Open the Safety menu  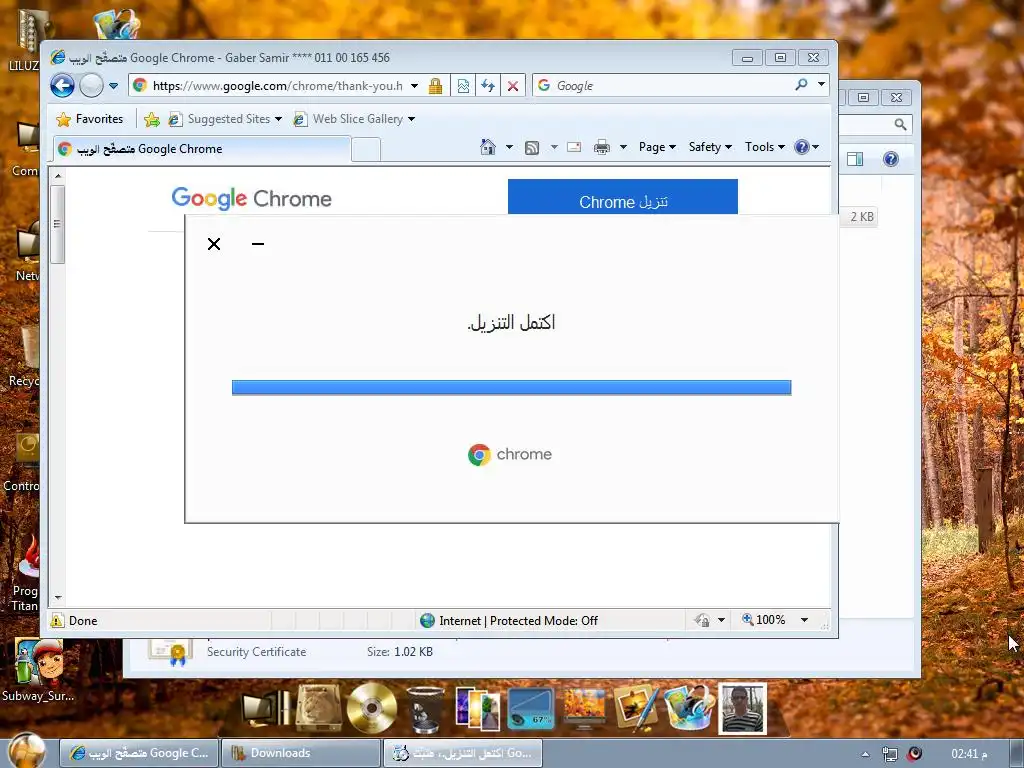pos(710,147)
